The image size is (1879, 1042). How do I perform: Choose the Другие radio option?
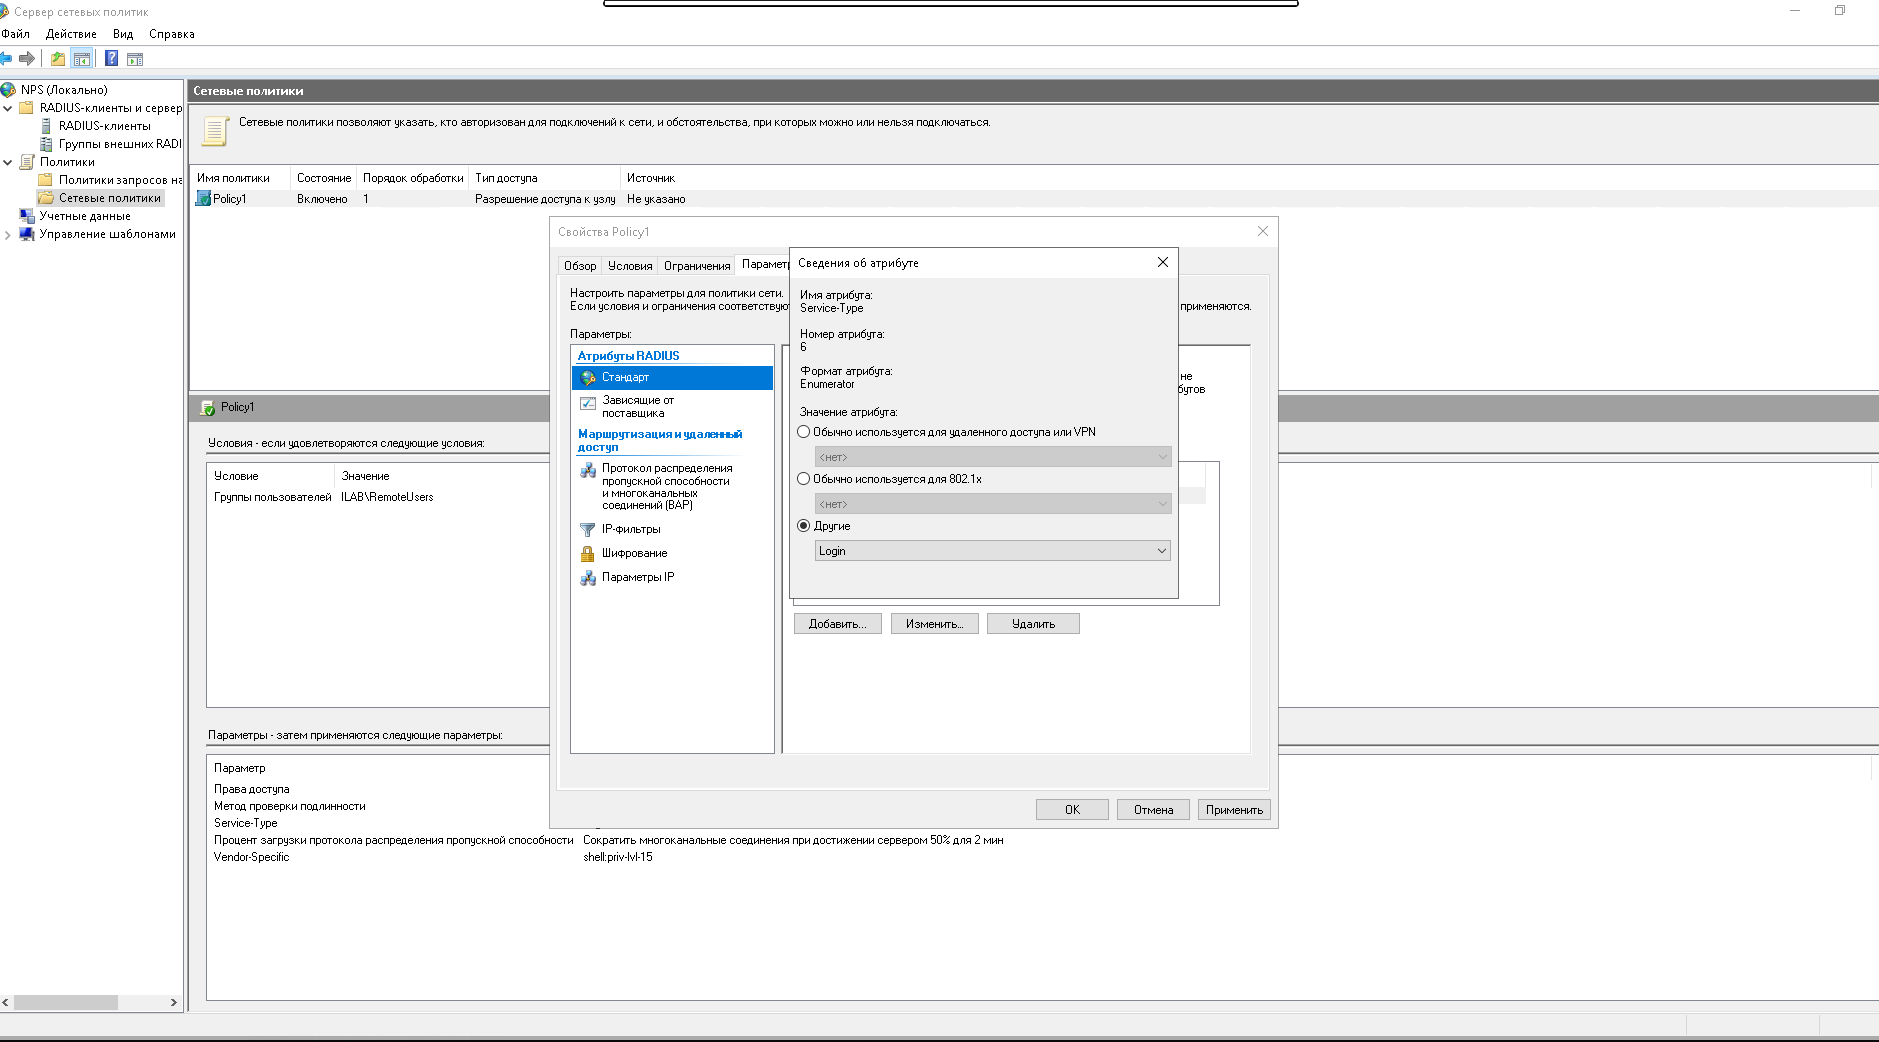[x=804, y=526]
